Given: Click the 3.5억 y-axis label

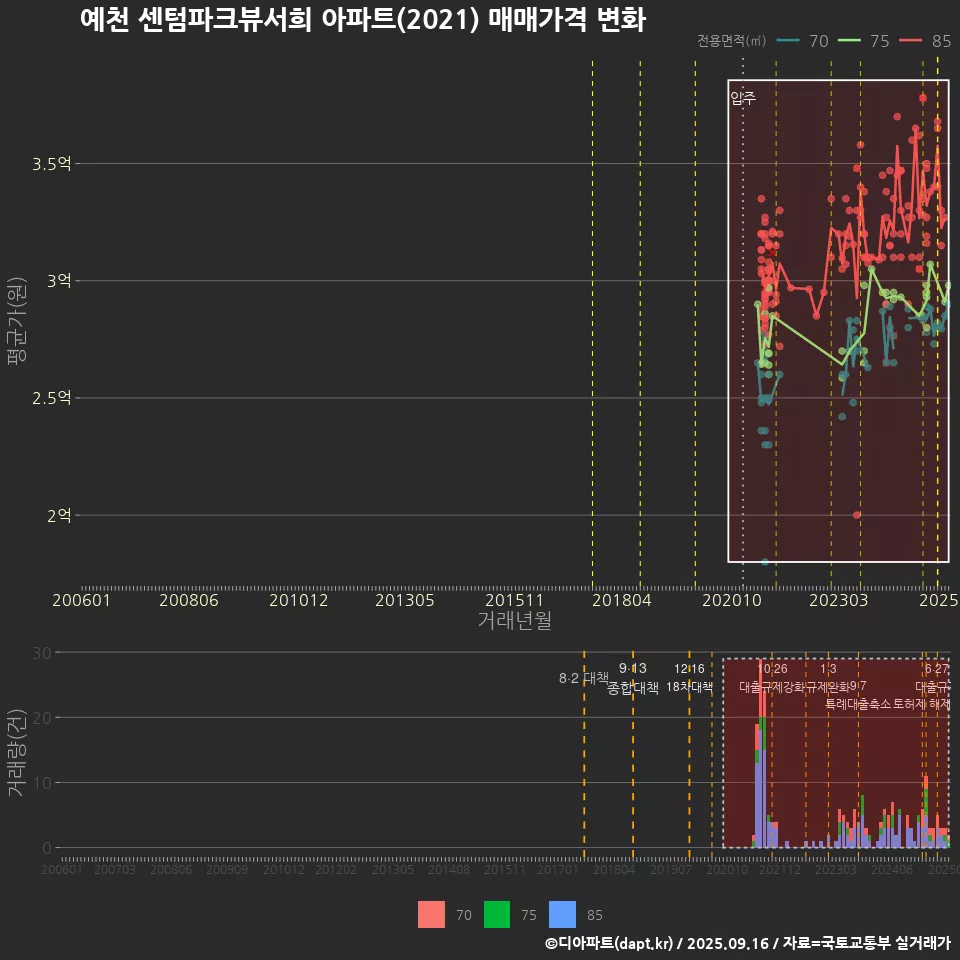Looking at the screenshot, I should pyautogui.click(x=51, y=163).
